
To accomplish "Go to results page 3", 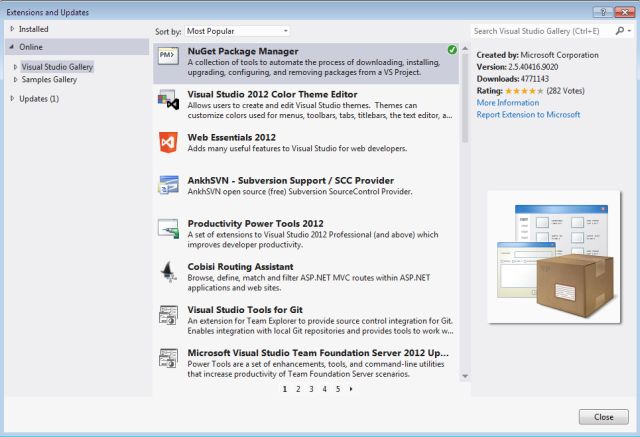I will (x=311, y=389).
